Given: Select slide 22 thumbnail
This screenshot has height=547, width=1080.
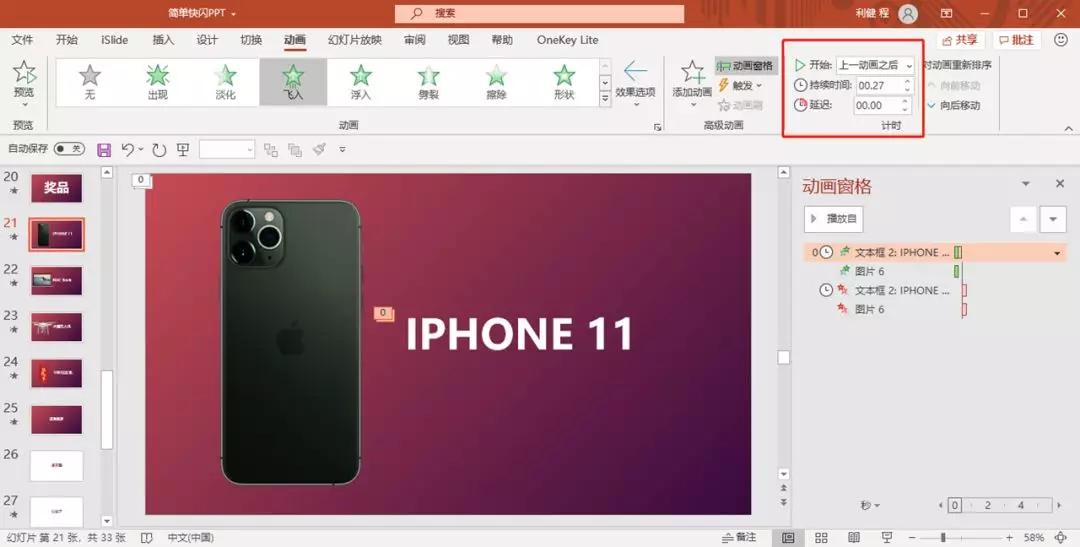Looking at the screenshot, I should pos(56,280).
